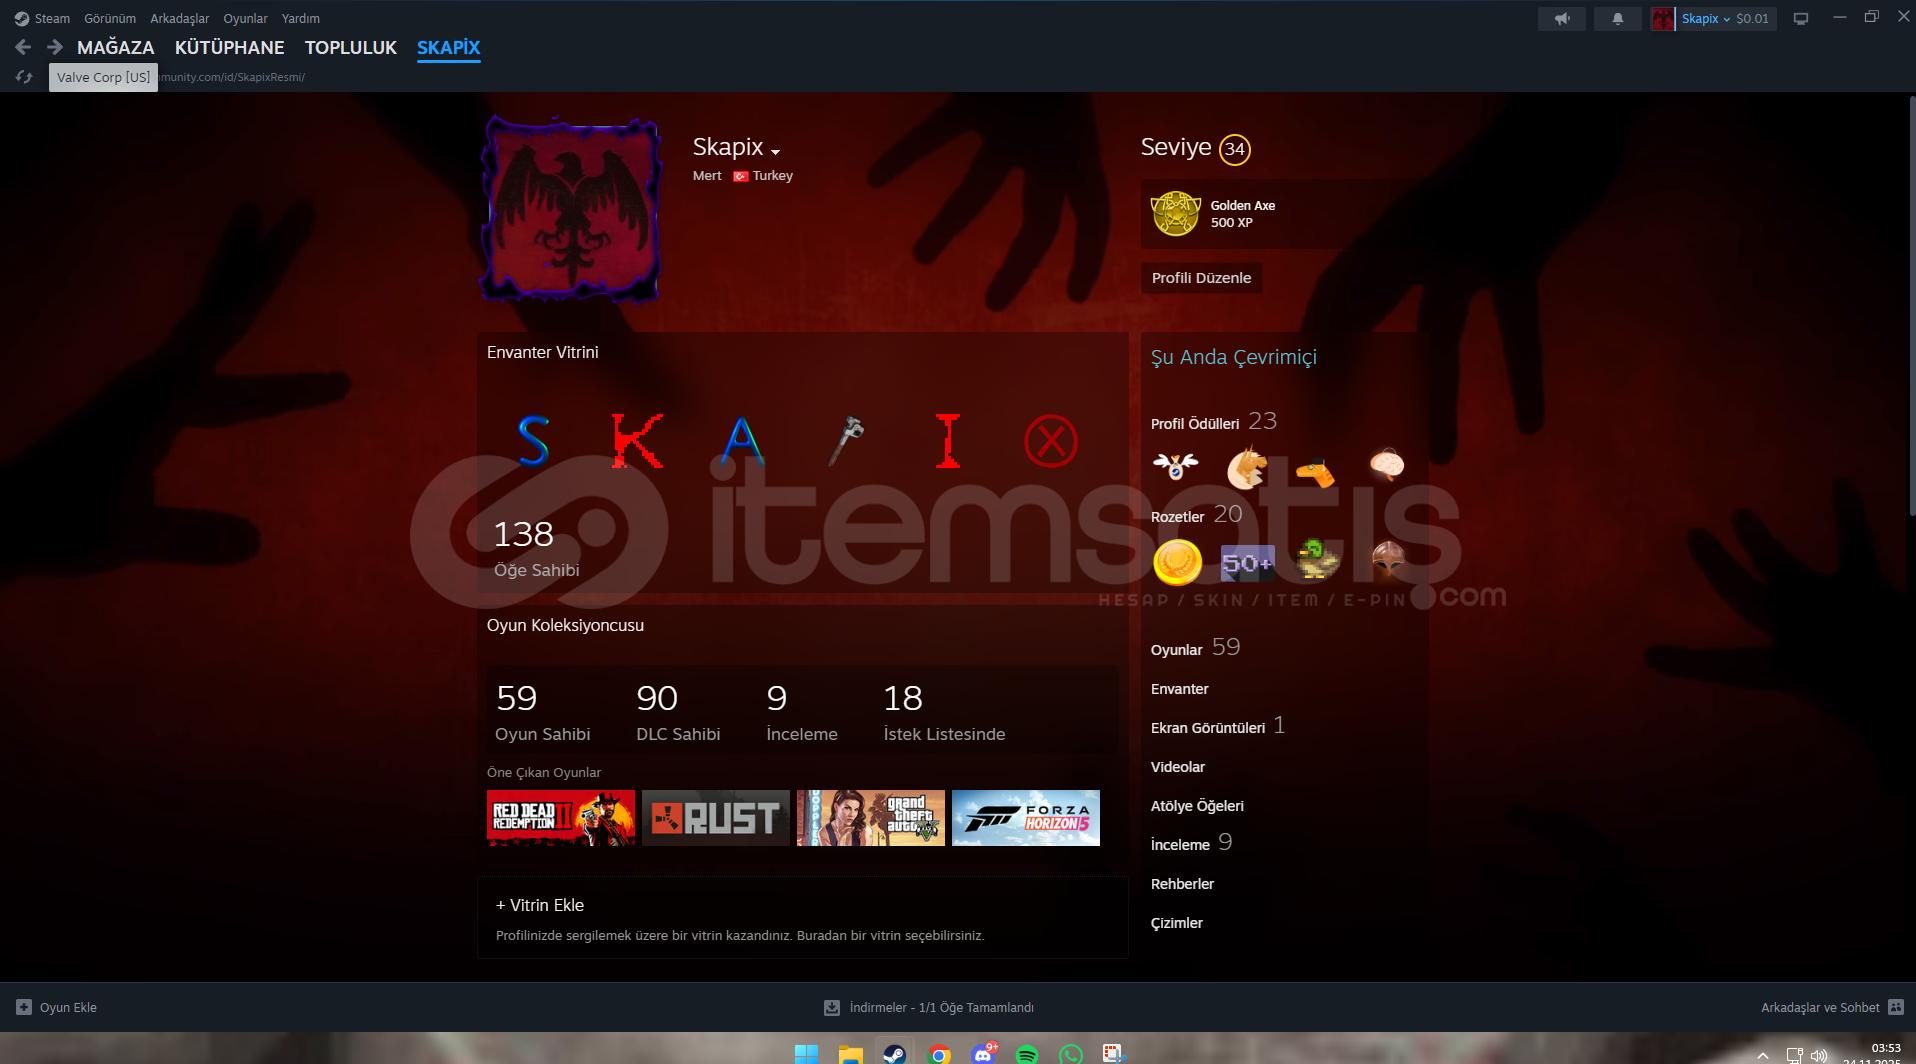Open the Skapix account menu dropdown

[x=1705, y=19]
